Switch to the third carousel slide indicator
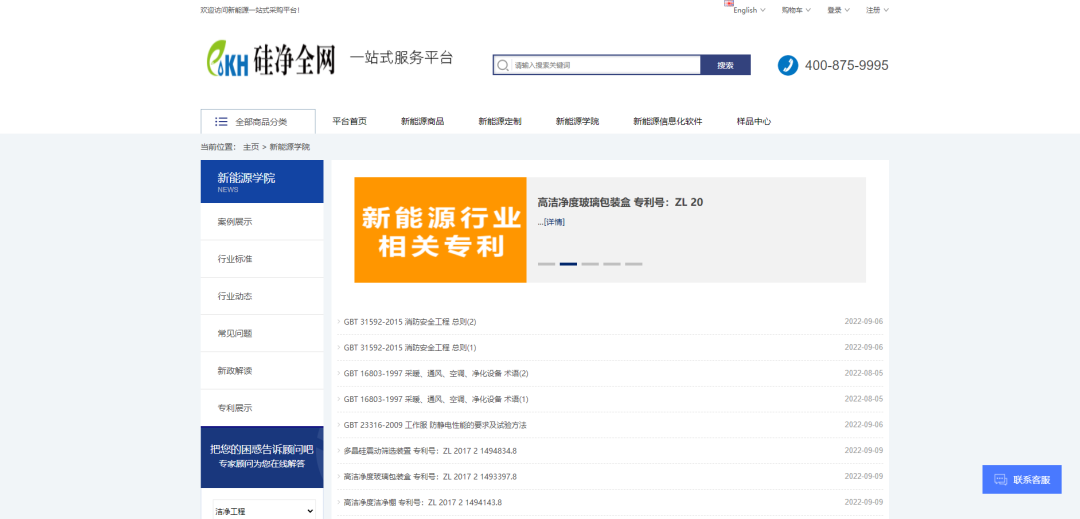This screenshot has height=519, width=1080. (590, 264)
